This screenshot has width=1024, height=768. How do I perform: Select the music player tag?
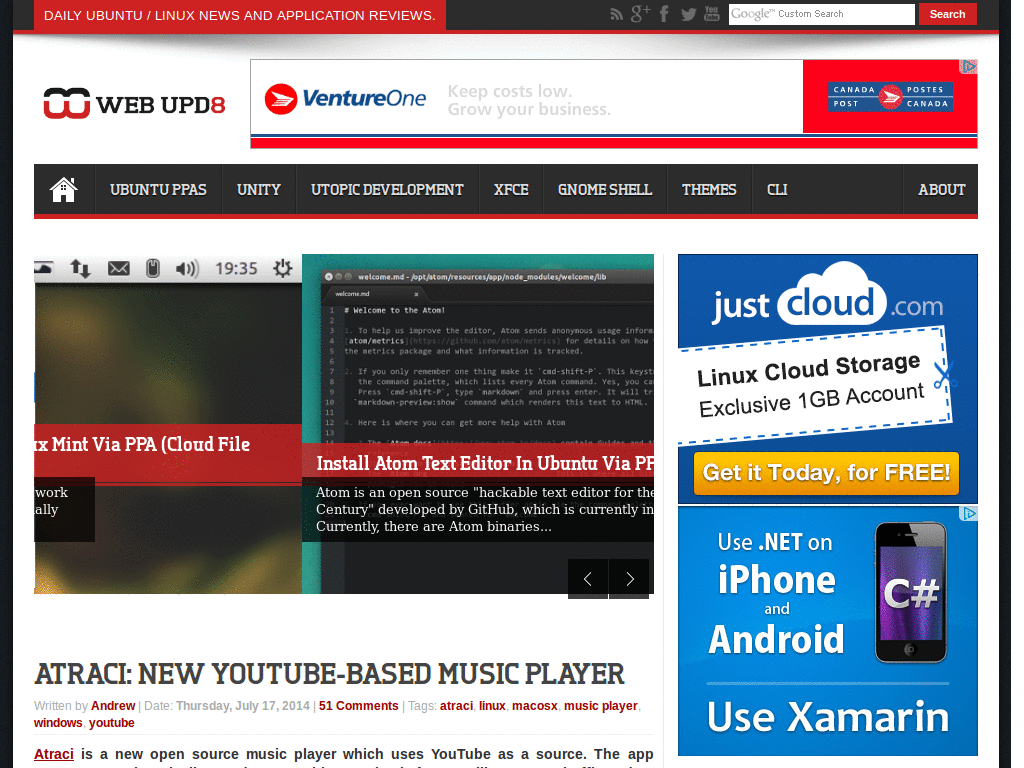point(601,706)
